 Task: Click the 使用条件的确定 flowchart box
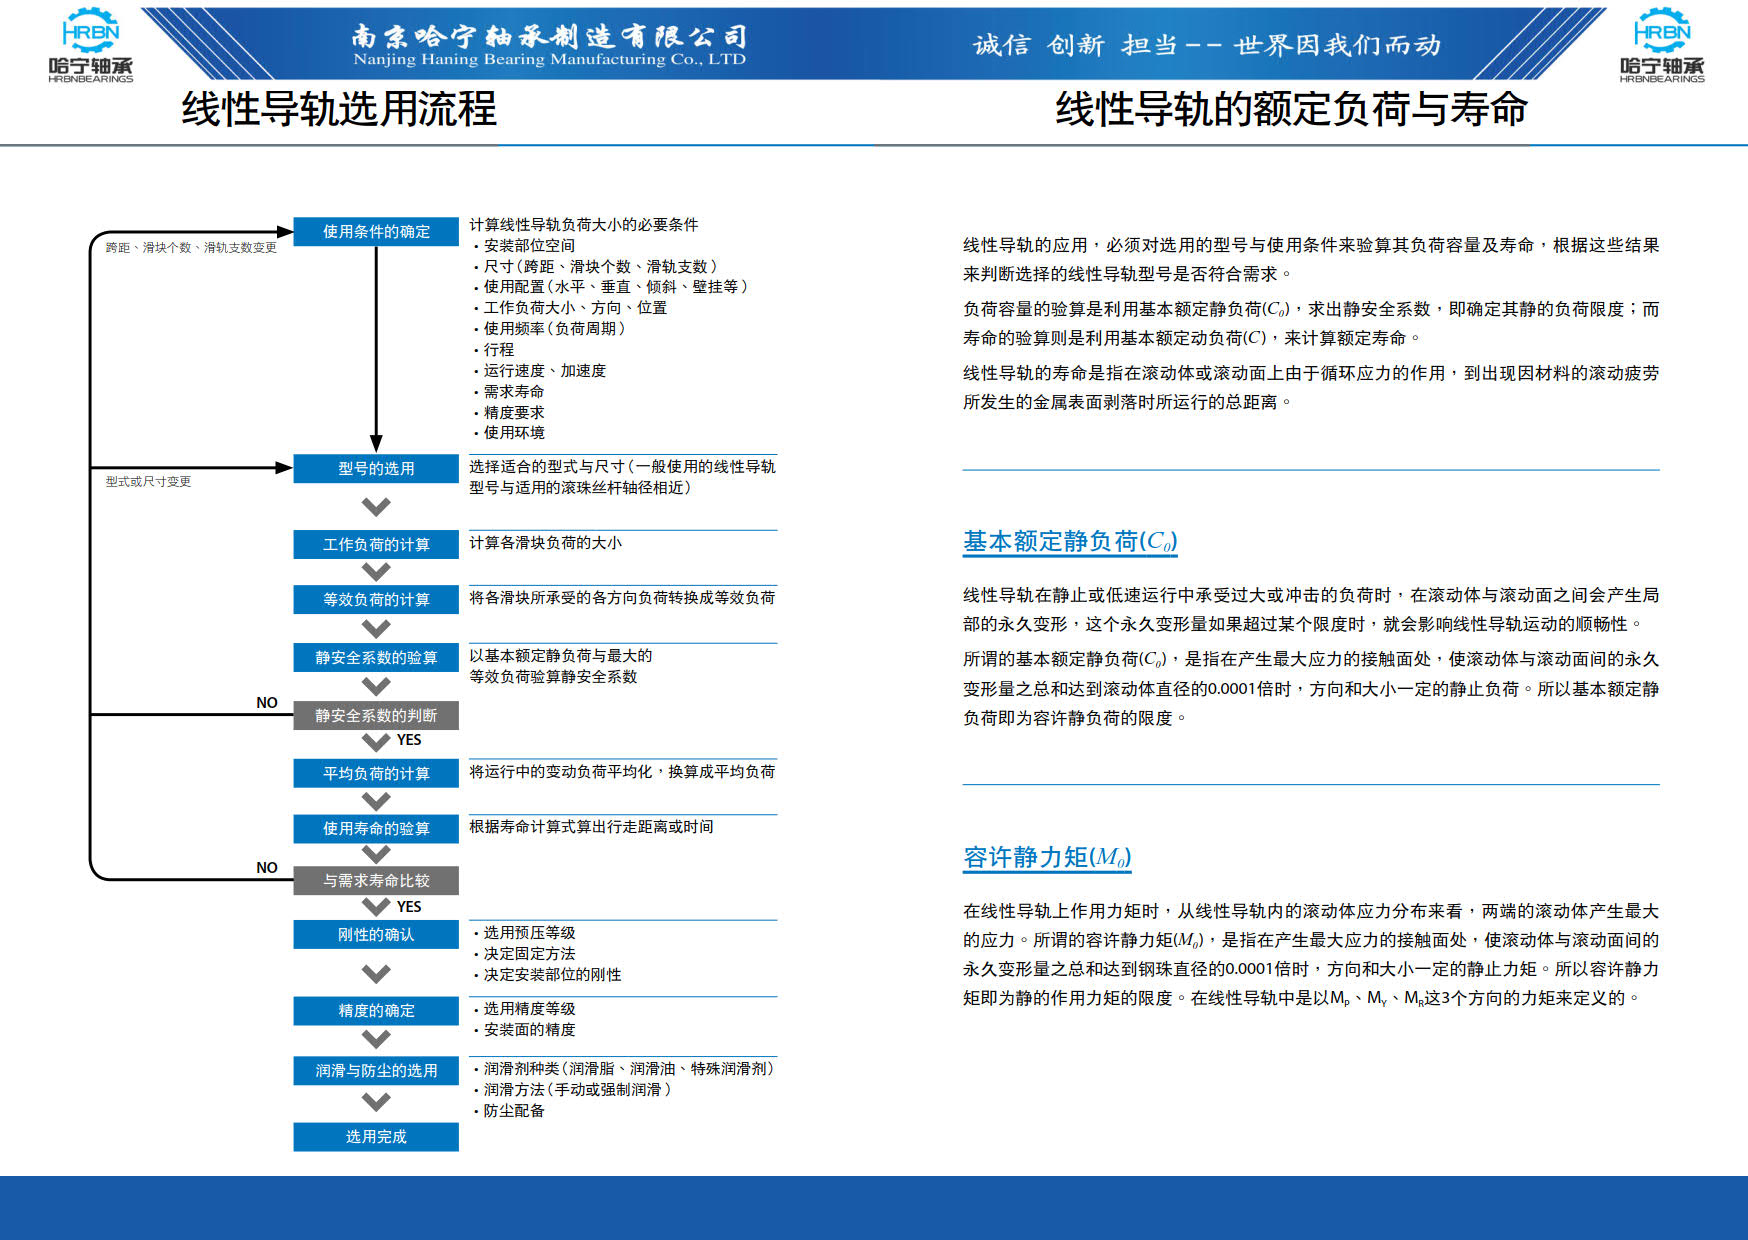point(376,231)
